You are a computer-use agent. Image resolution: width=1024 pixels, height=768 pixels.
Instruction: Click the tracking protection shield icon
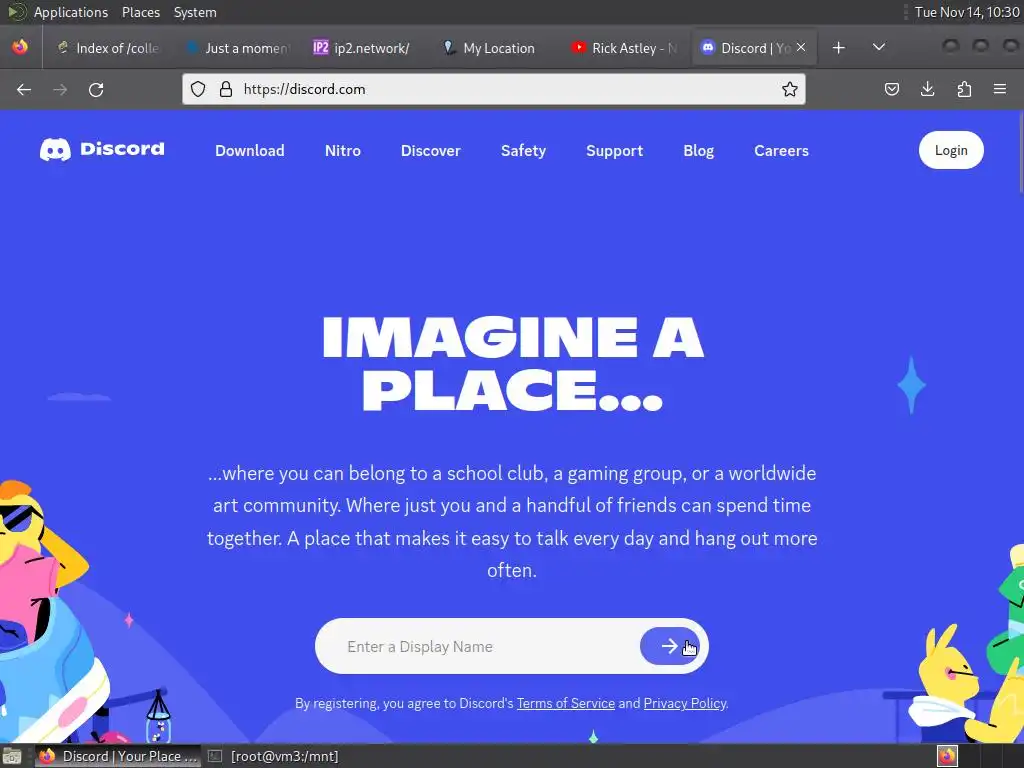(x=198, y=89)
